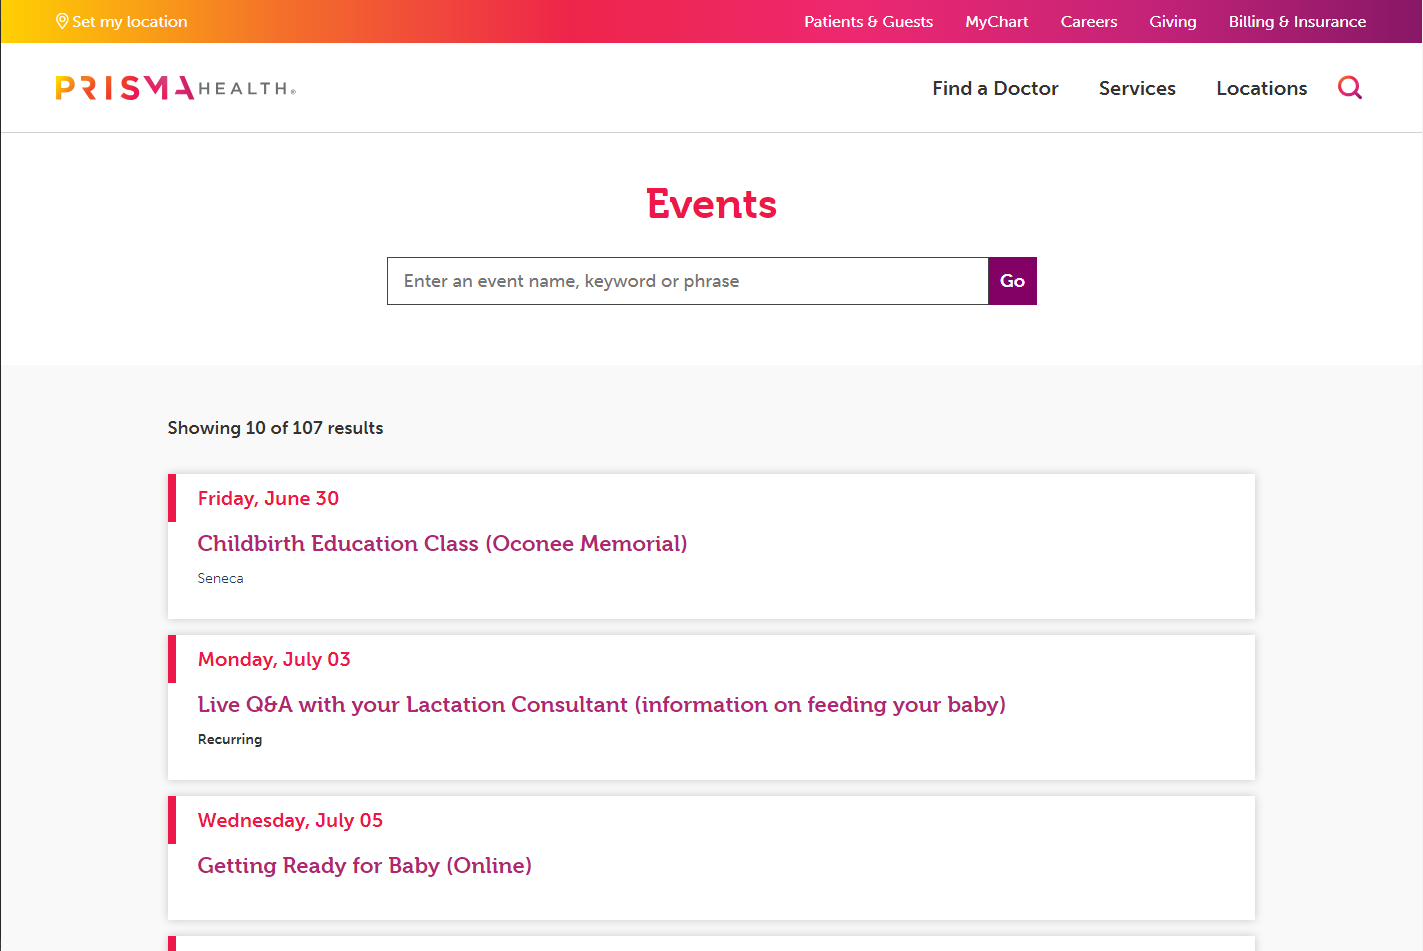Click the Wednesday, July 05 date text

tap(290, 820)
